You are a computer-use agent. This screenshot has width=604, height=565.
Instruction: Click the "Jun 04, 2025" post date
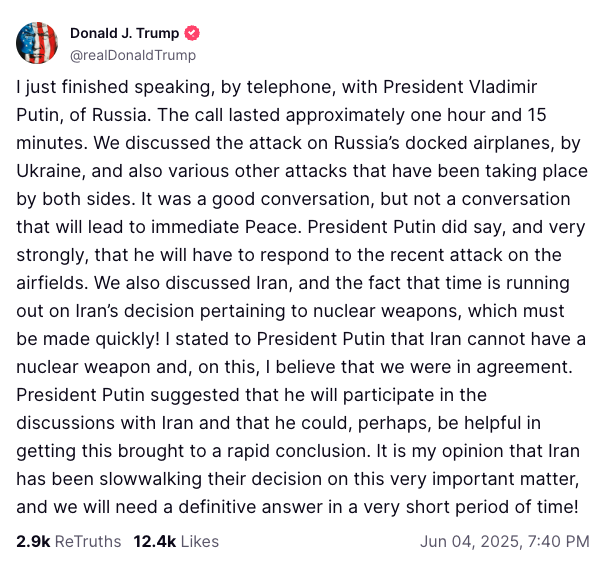pos(467,541)
